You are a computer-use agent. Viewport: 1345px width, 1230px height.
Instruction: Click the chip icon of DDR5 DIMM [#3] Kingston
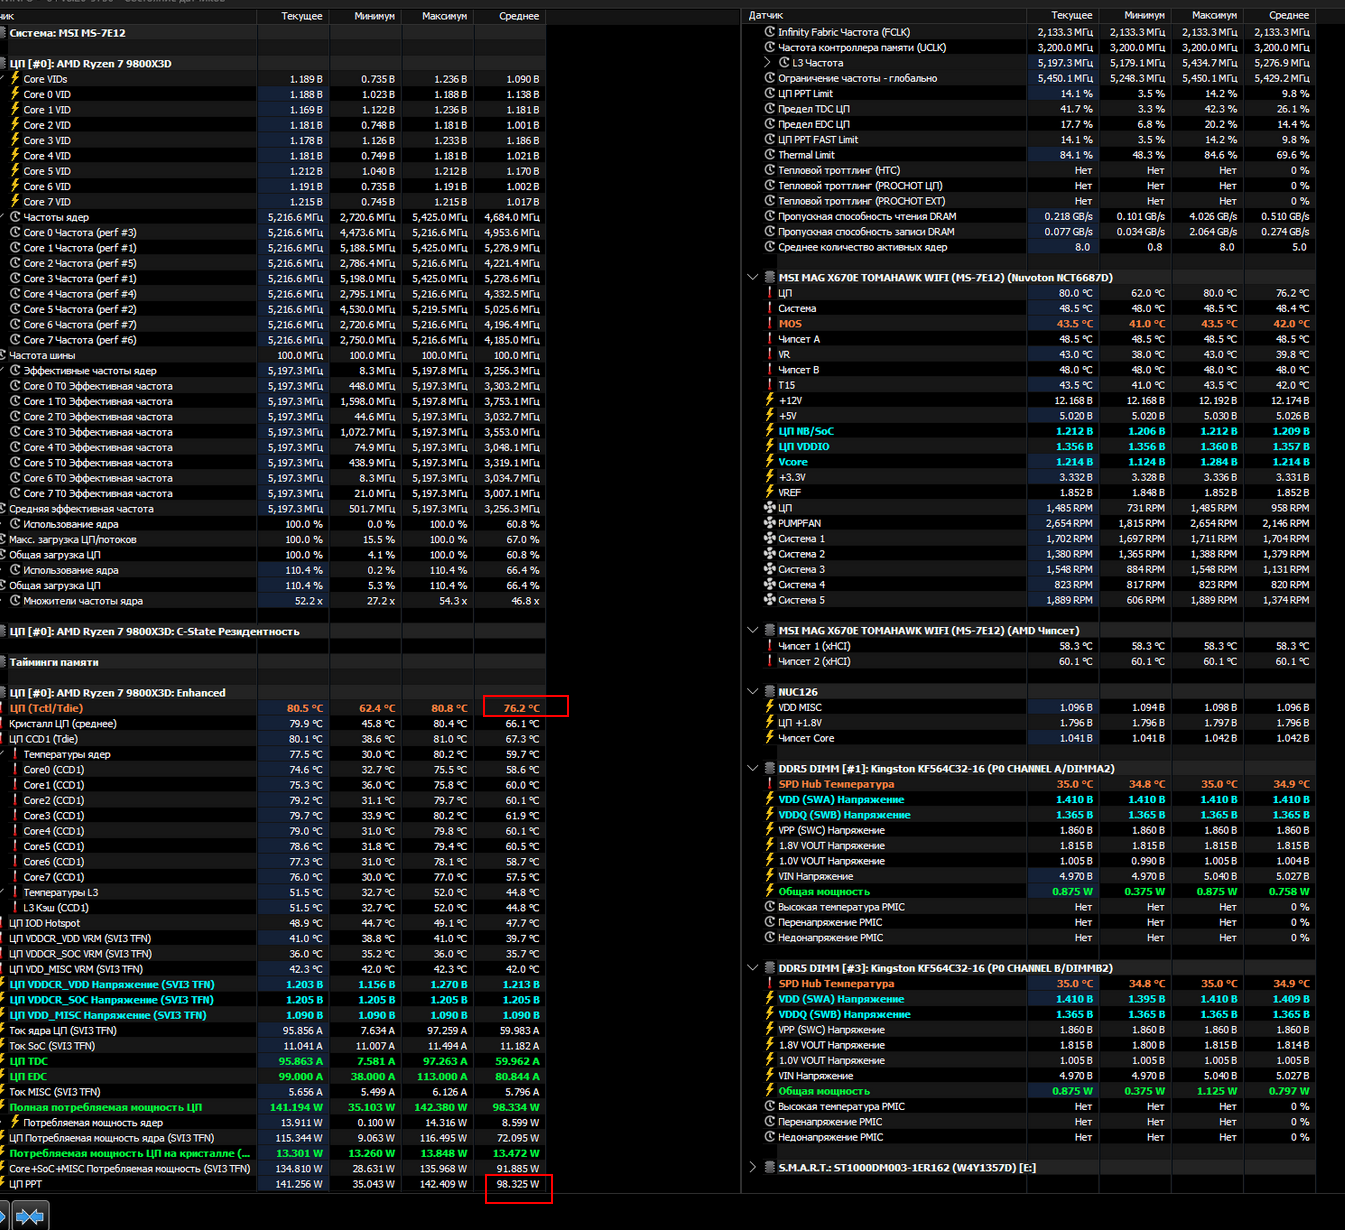pyautogui.click(x=770, y=968)
